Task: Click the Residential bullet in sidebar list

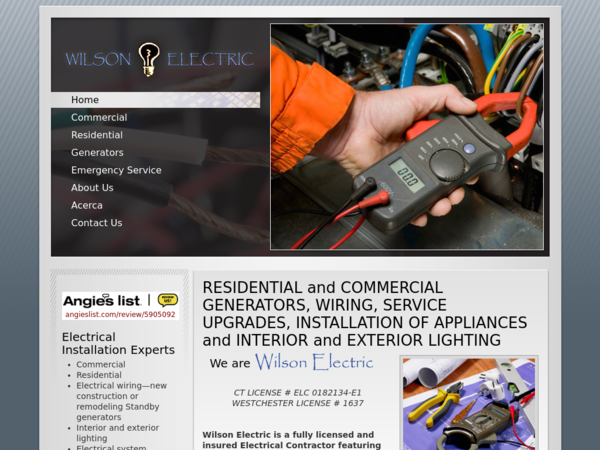Action: pos(99,375)
